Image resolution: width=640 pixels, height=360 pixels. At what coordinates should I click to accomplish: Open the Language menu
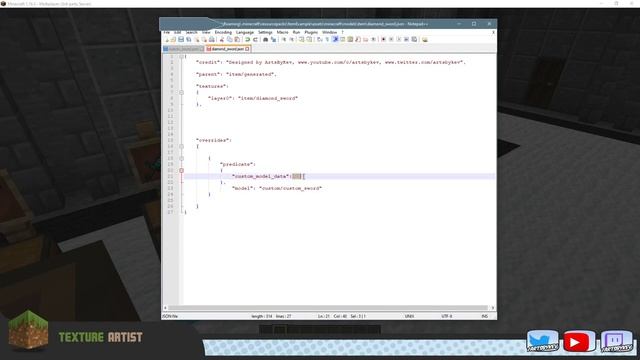[245, 32]
